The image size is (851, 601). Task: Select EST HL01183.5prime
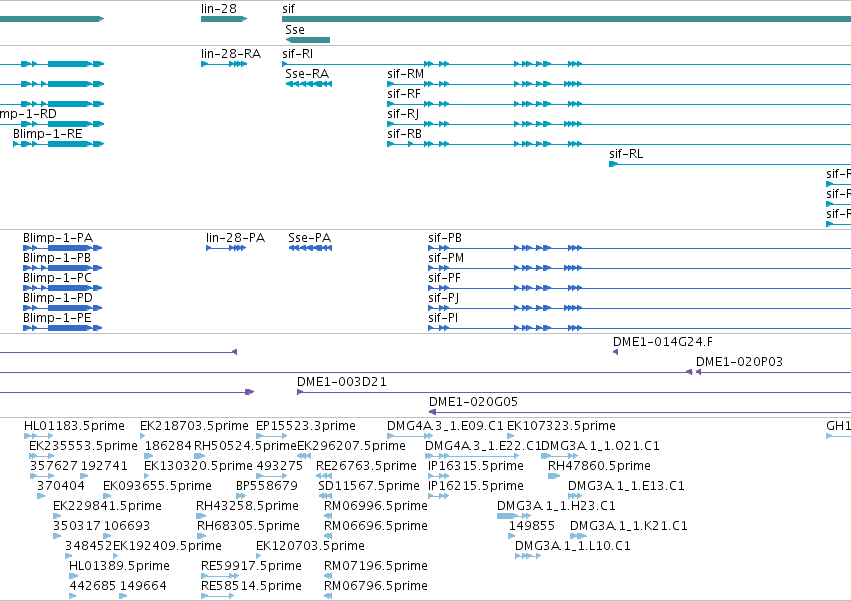[x=39, y=436]
